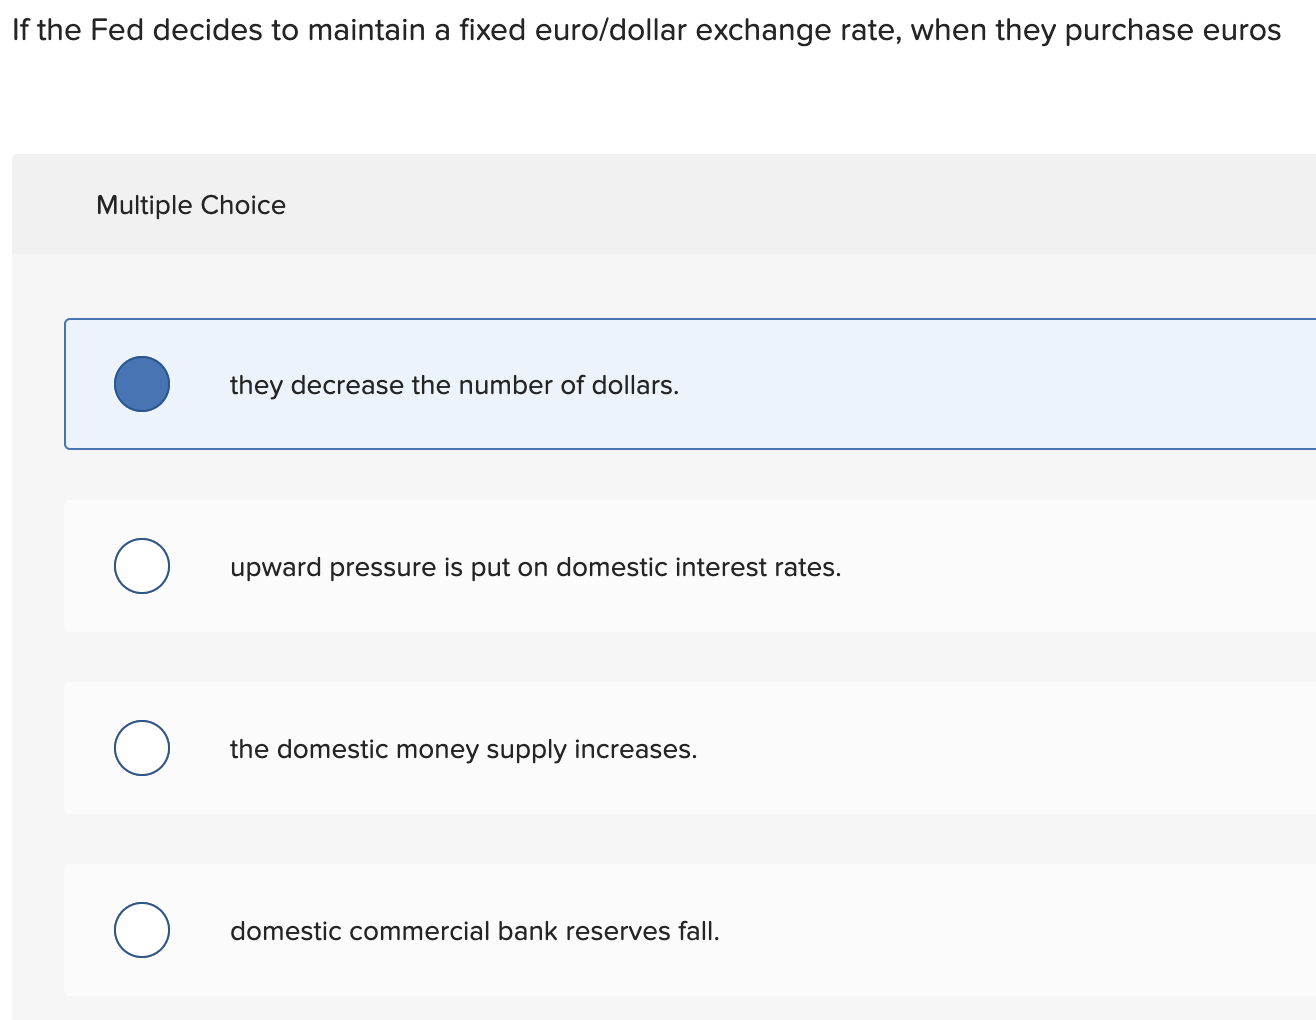
Task: Select the radio button for "domestic commercial bank reserves fall"
Action: pos(141,930)
